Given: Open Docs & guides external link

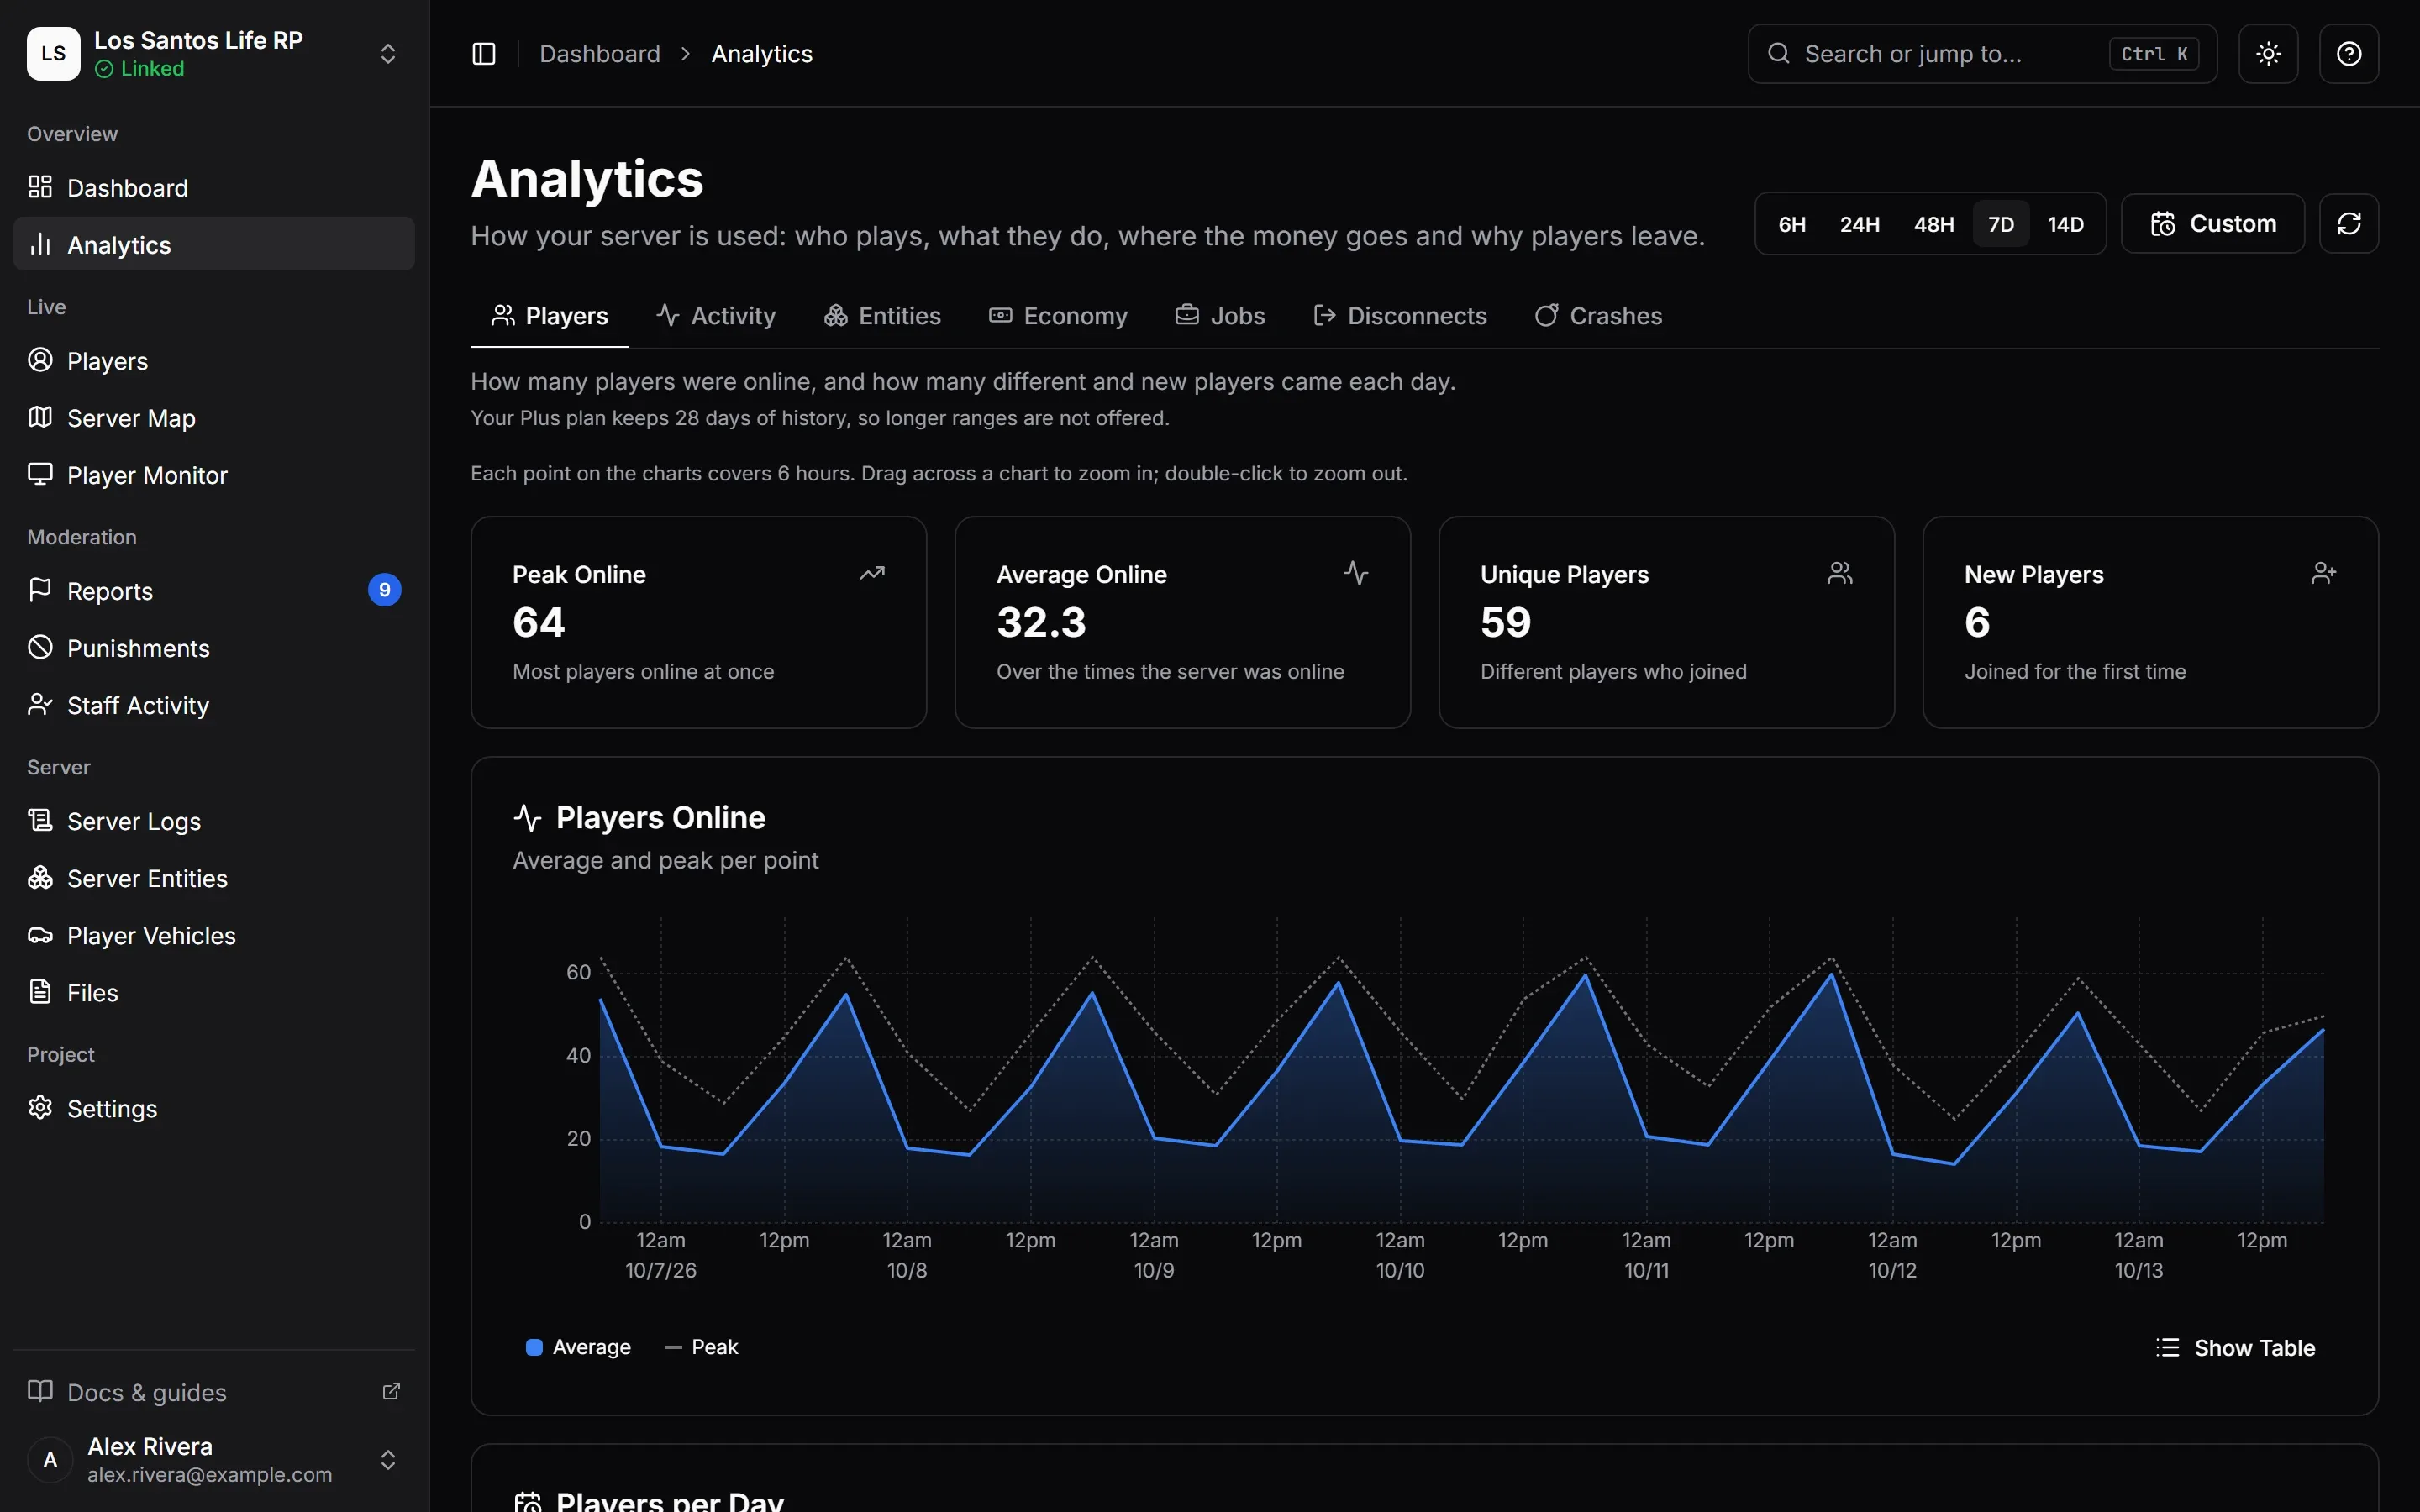Looking at the screenshot, I should pos(214,1392).
